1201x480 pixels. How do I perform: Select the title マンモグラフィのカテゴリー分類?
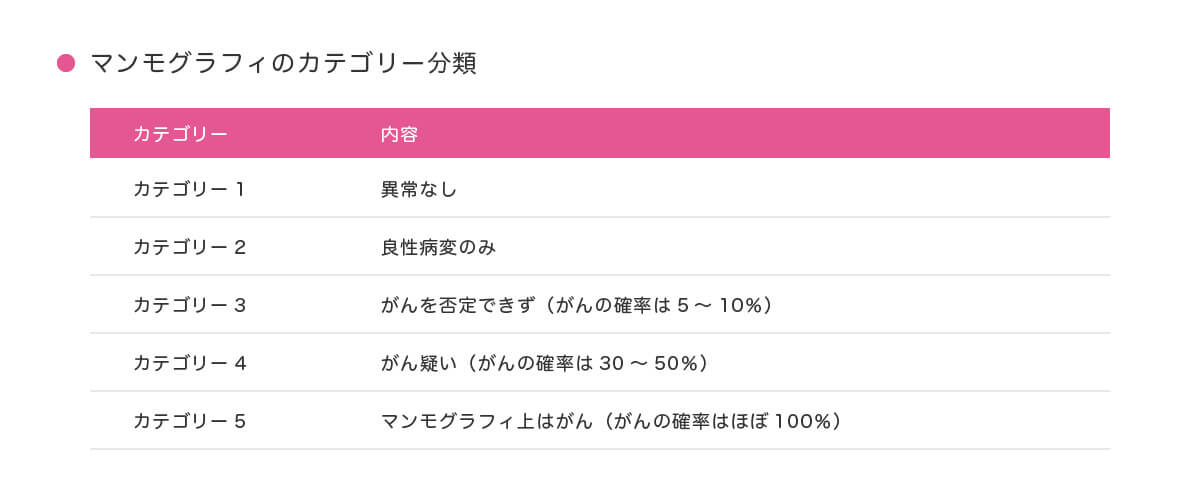pyautogui.click(x=283, y=64)
